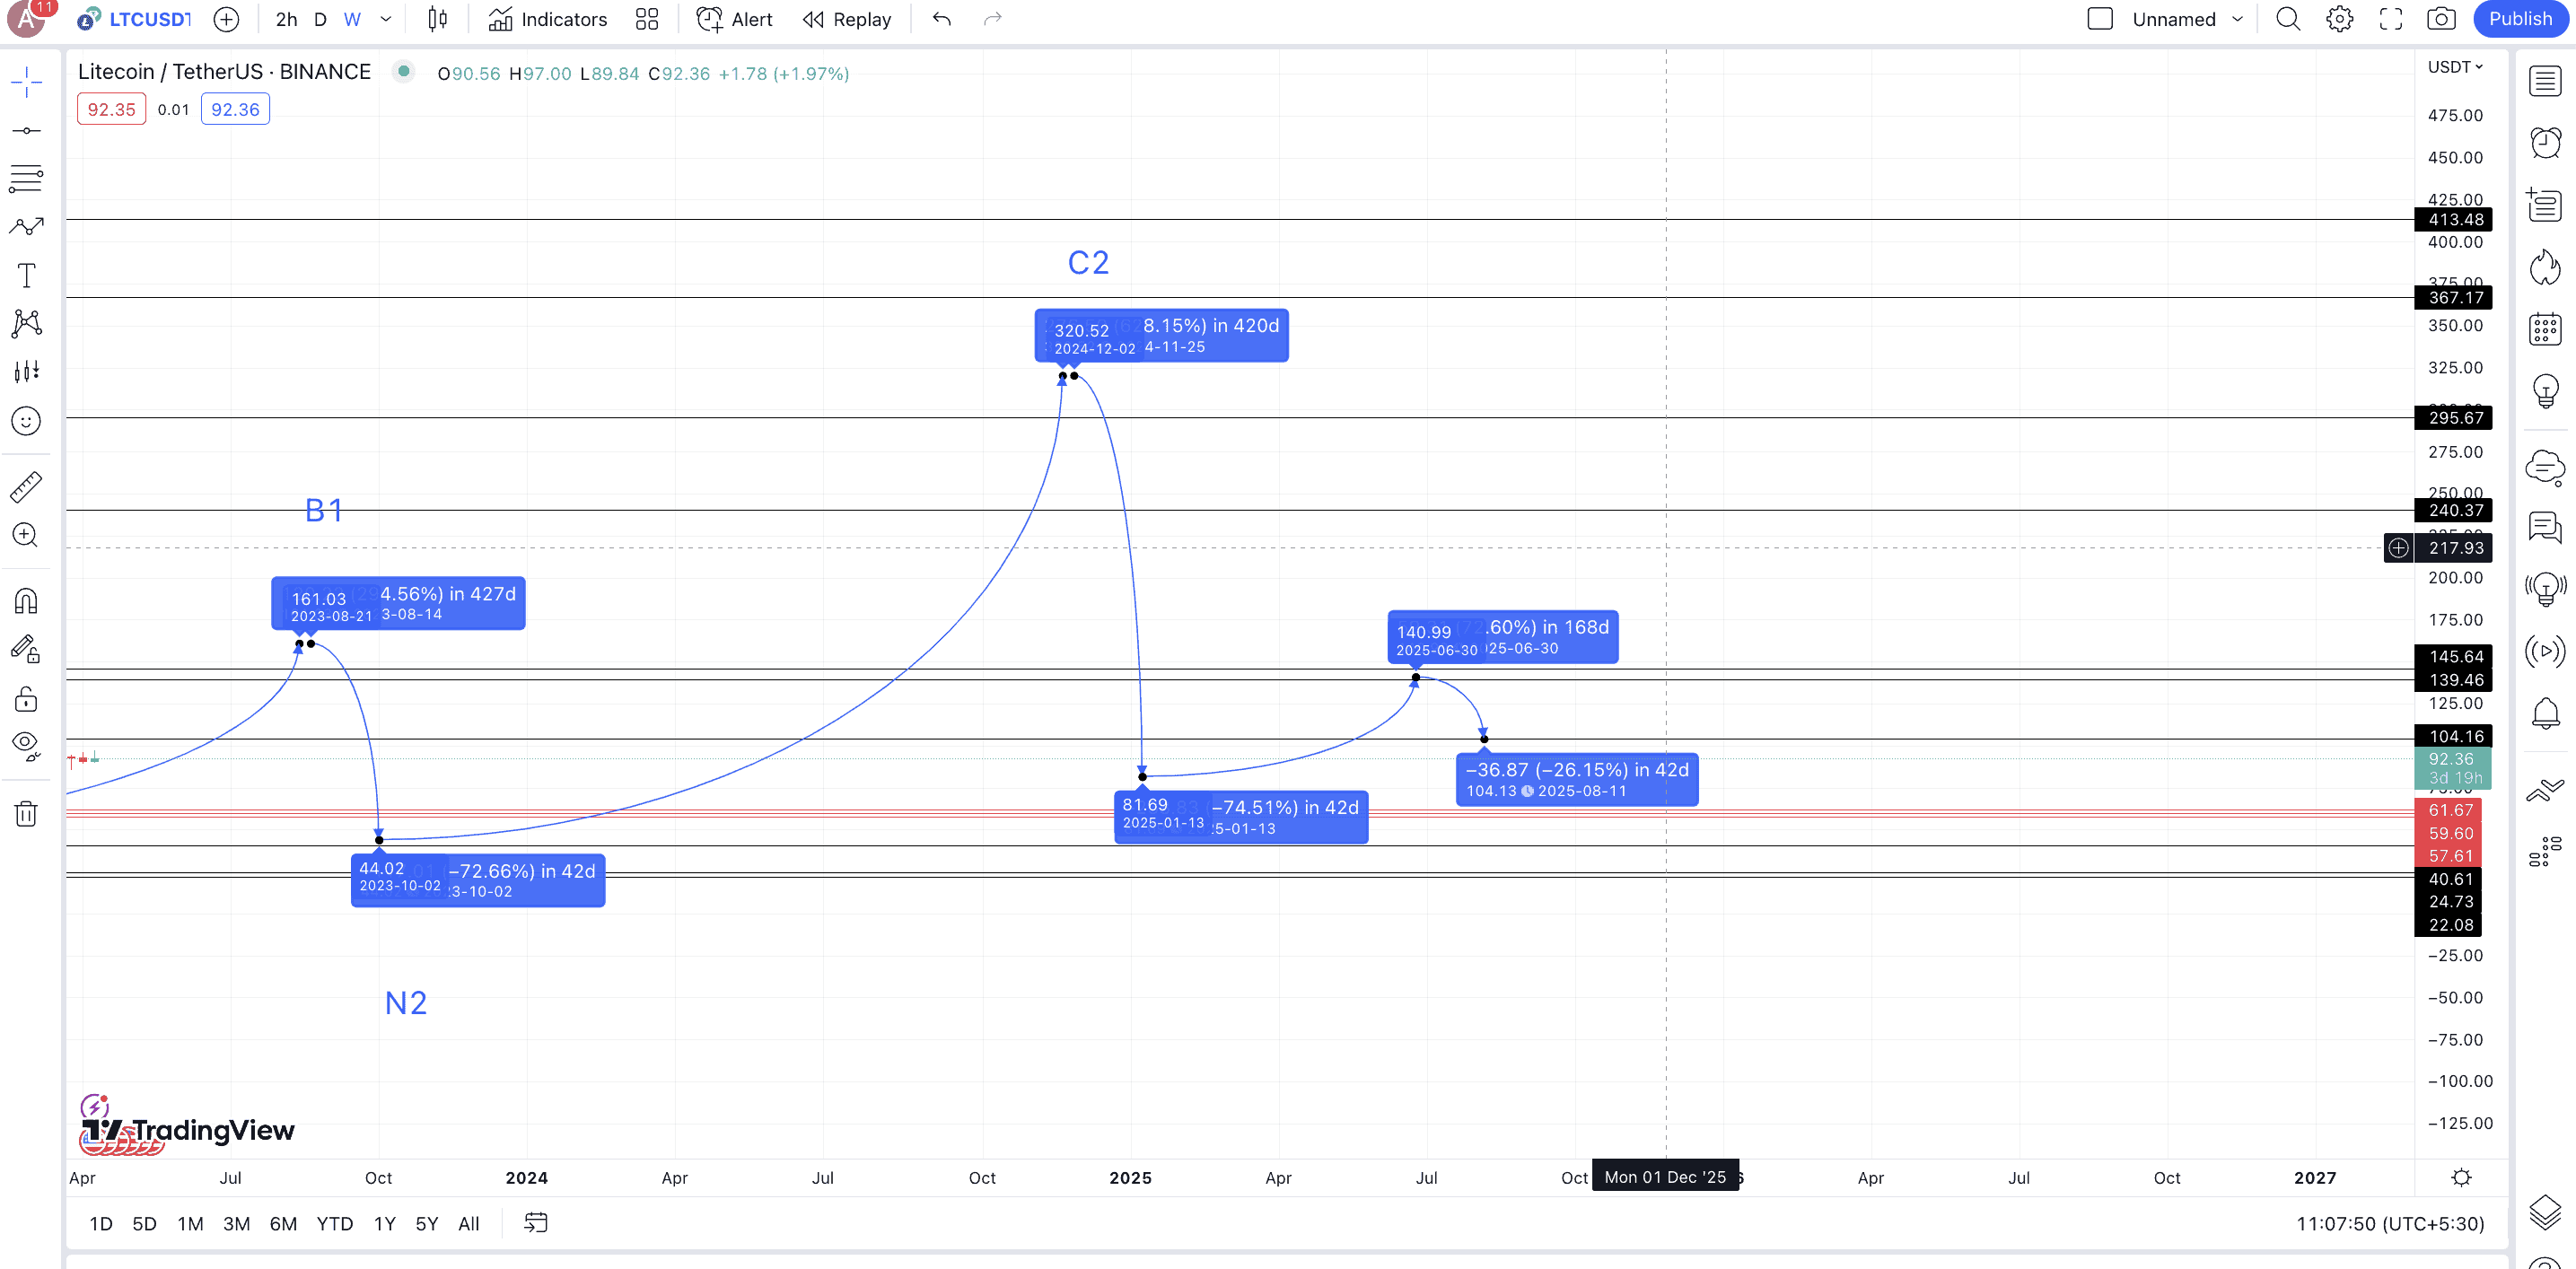Take chart snapshot with camera icon
The image size is (2576, 1269).
coord(2441,19)
